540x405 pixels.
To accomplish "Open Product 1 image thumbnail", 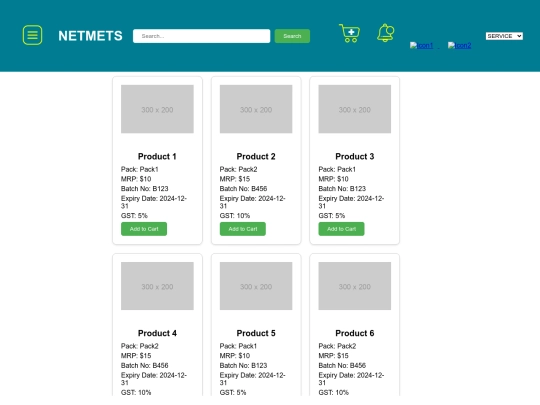I will tap(157, 109).
